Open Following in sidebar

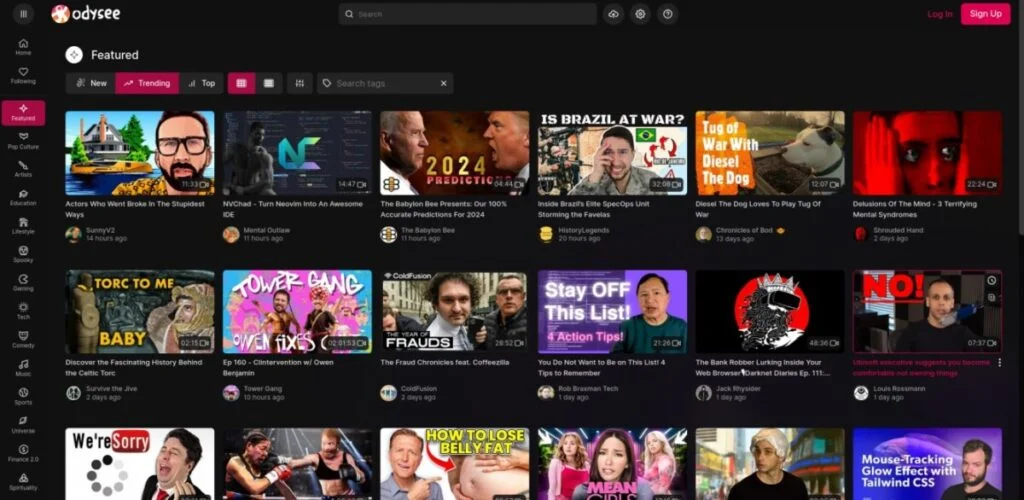[x=24, y=76]
